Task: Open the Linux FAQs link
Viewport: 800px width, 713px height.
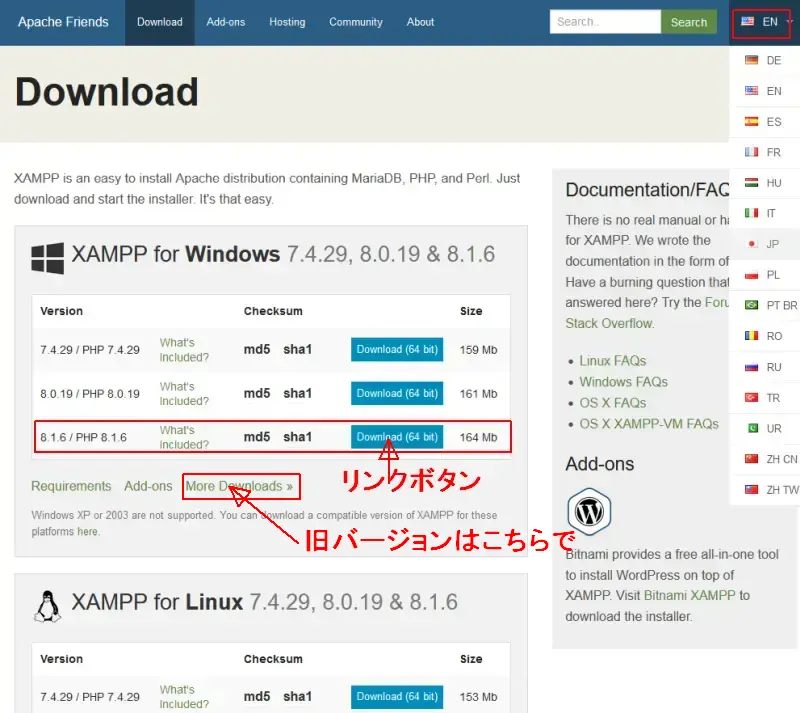Action: point(612,361)
